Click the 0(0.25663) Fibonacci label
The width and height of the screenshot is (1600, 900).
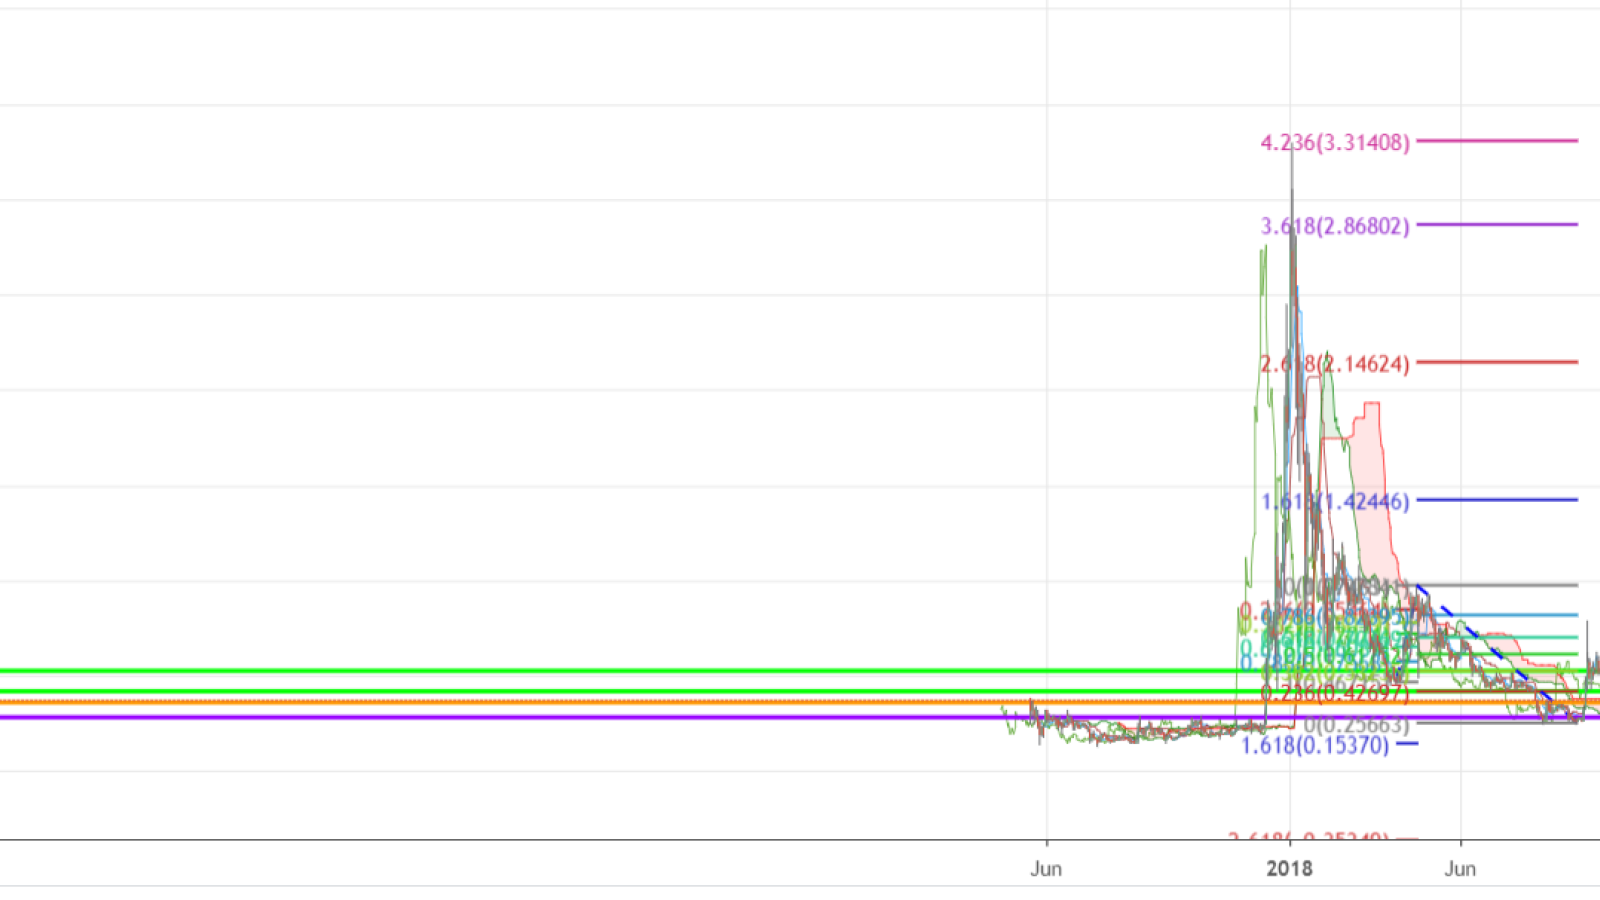[1356, 725]
